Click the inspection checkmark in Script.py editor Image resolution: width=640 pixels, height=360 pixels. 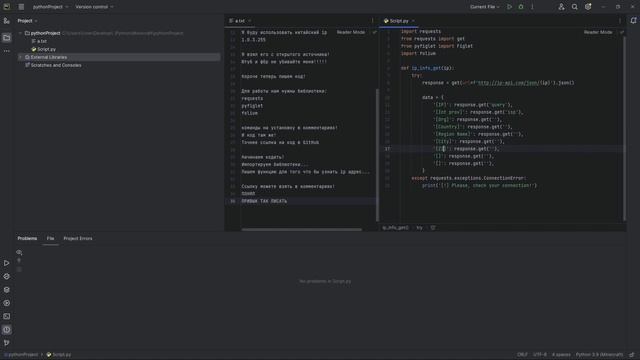click(x=622, y=32)
